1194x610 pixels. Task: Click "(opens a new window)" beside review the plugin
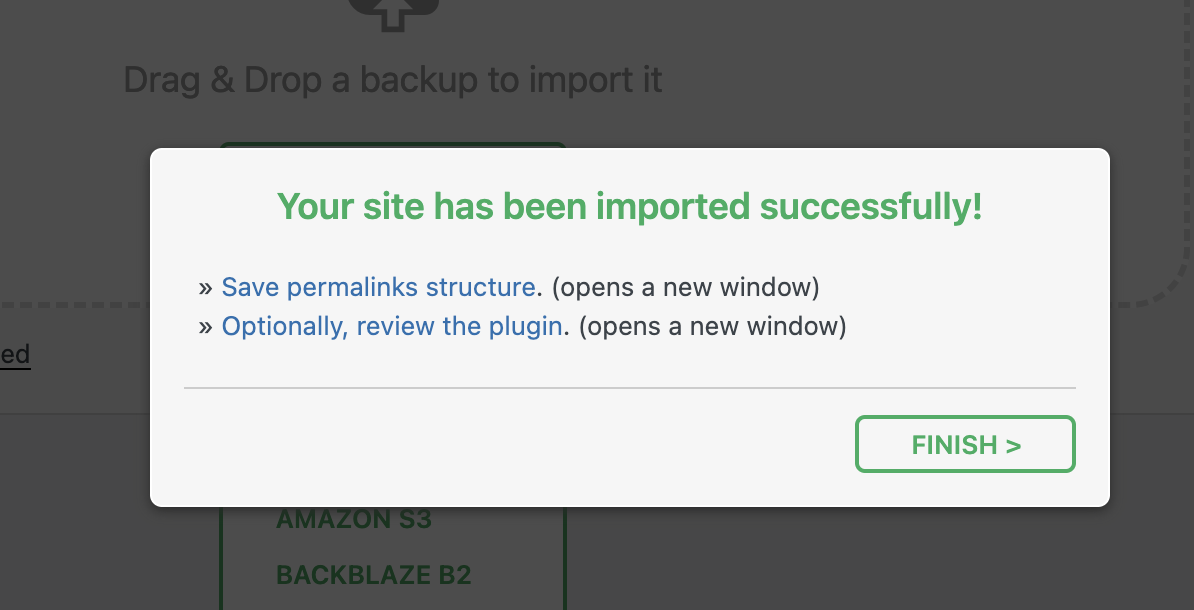pos(712,327)
